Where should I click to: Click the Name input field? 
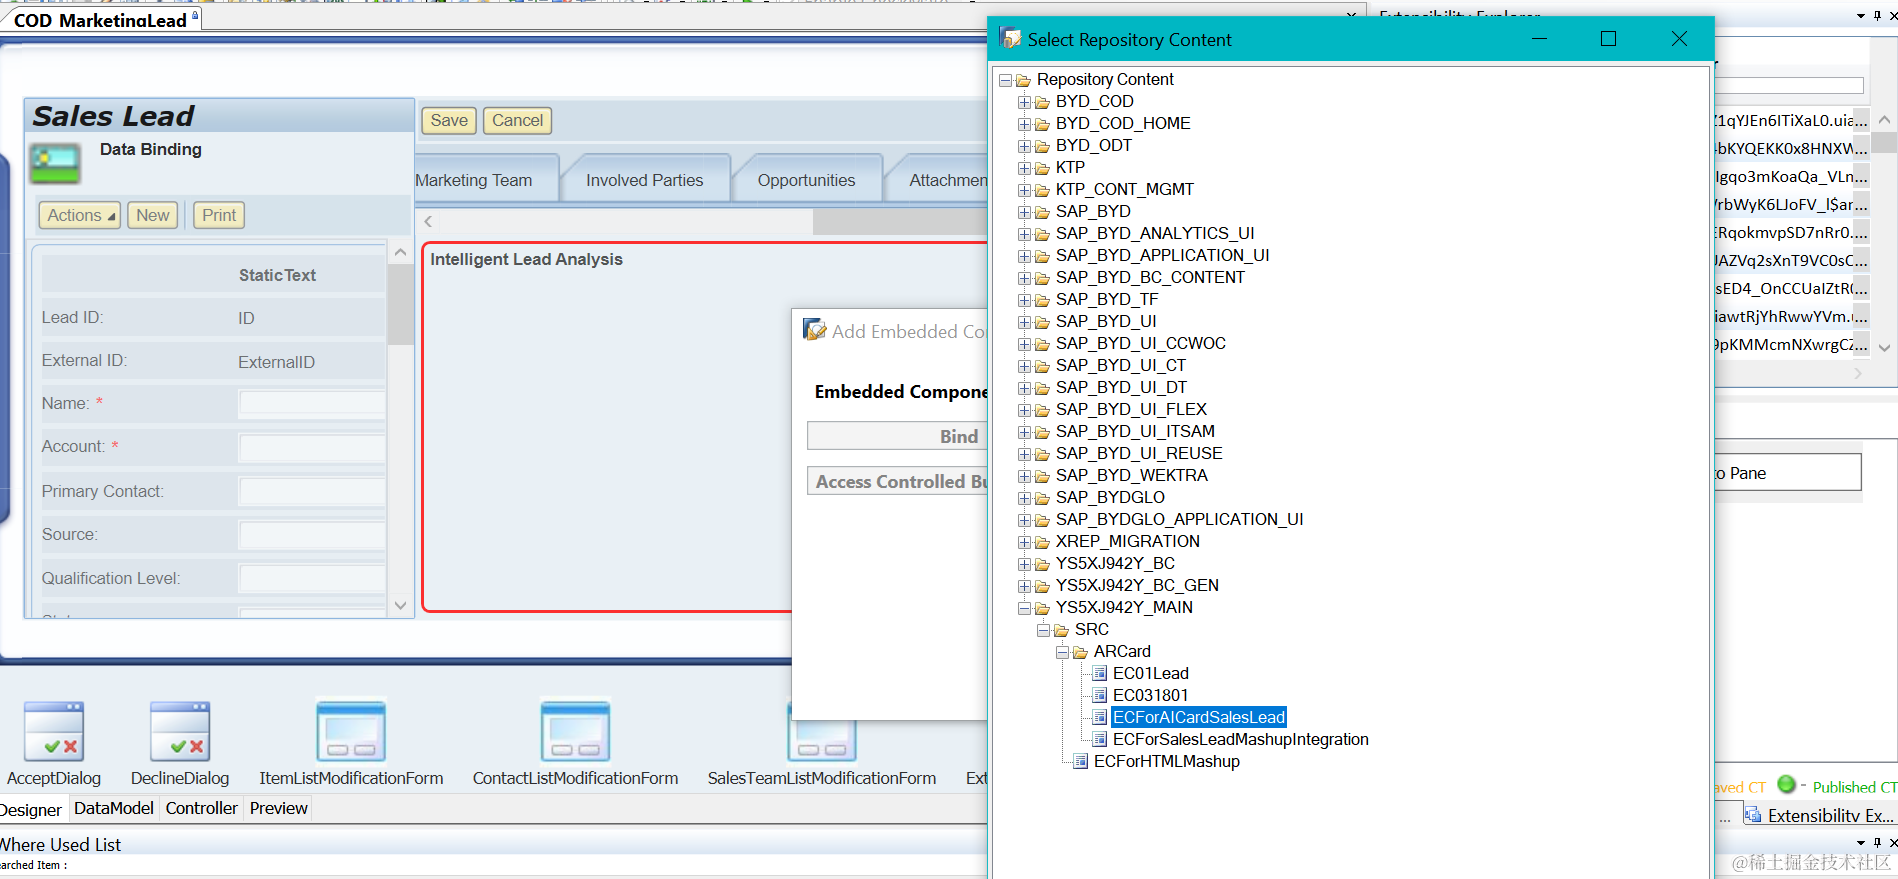coord(312,403)
